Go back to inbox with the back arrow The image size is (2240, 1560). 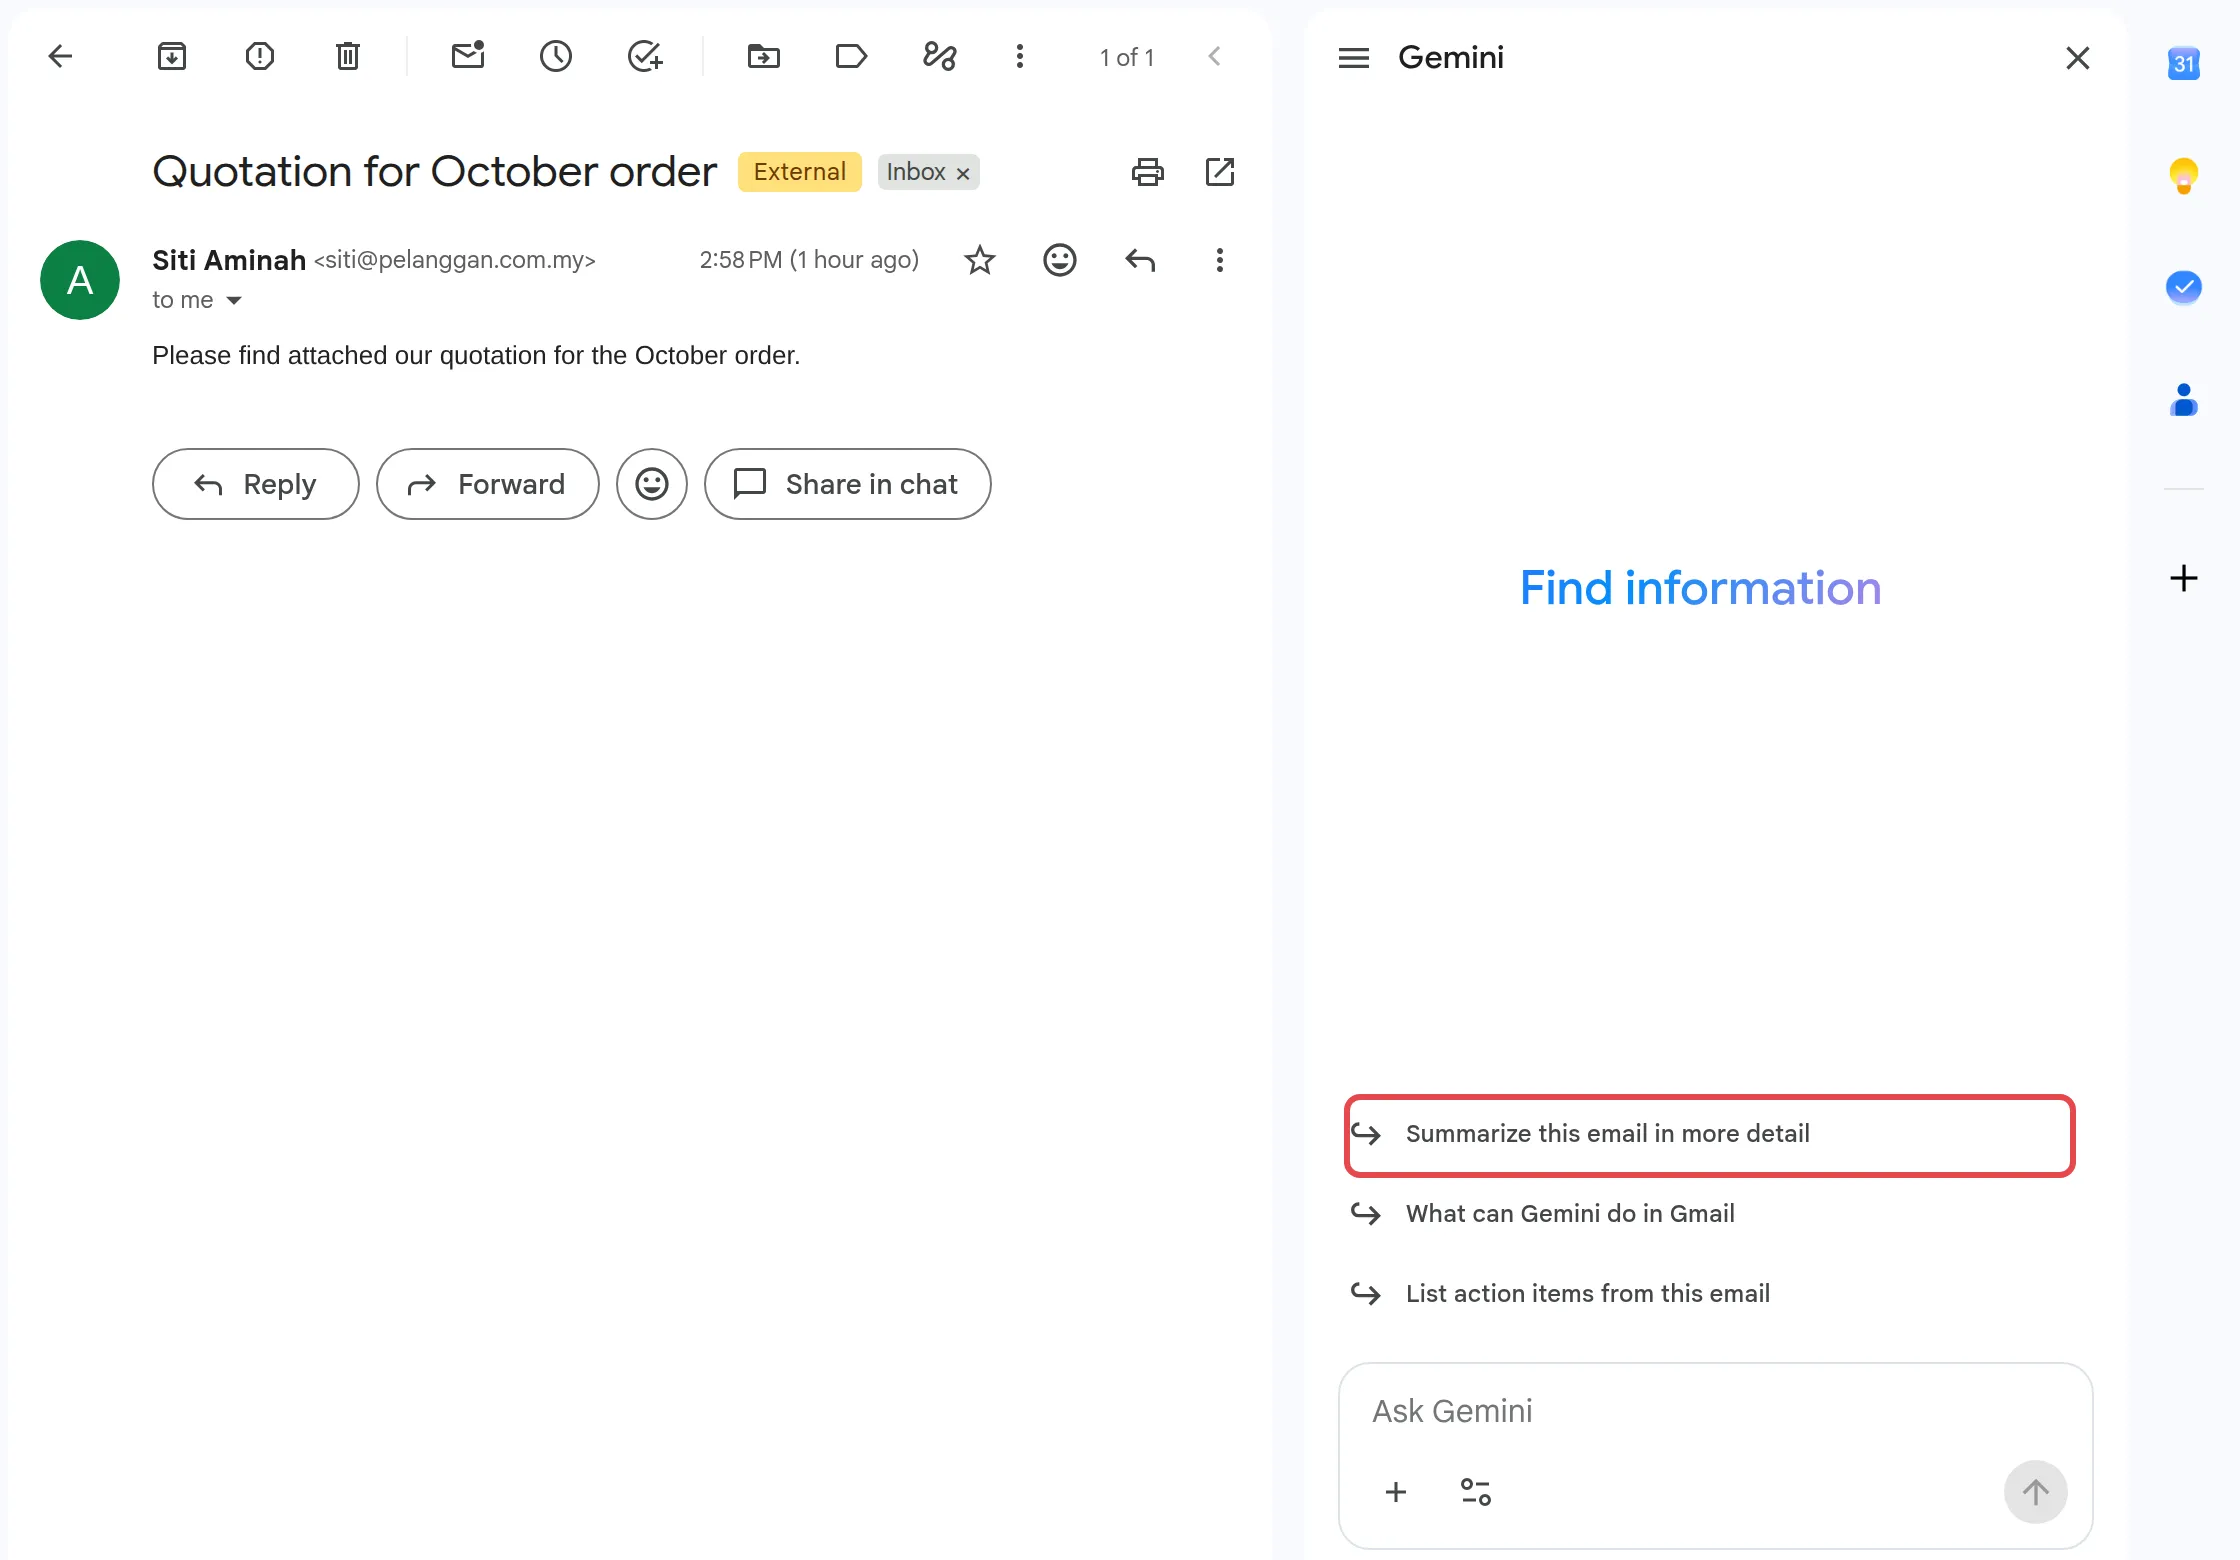click(x=60, y=57)
